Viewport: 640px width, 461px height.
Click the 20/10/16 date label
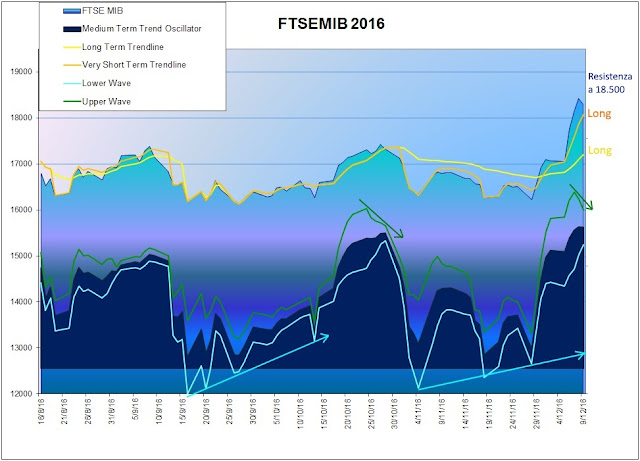(x=349, y=413)
